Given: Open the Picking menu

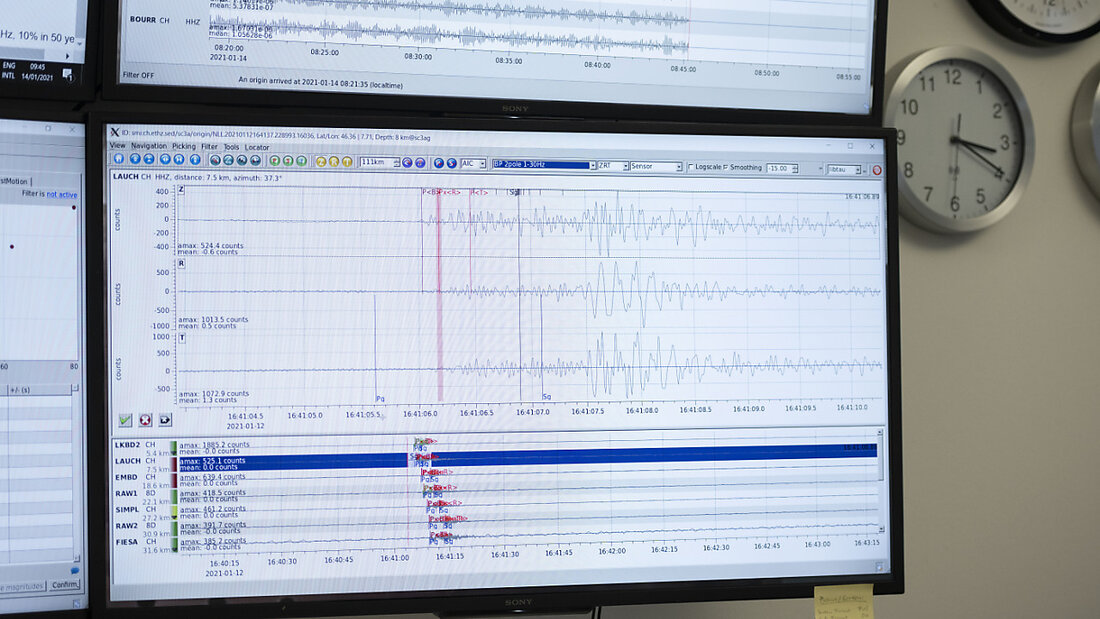Looking at the screenshot, I should (x=184, y=146).
